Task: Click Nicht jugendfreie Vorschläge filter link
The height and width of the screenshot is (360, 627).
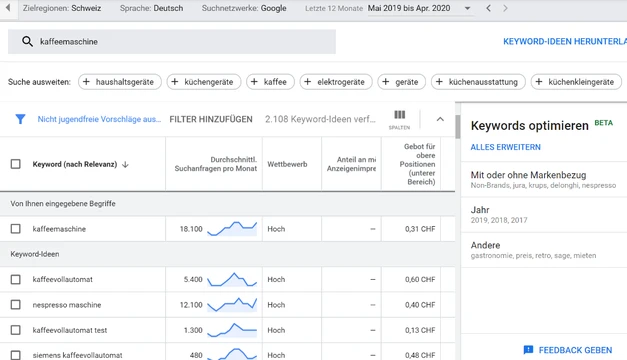Action: click(x=99, y=119)
